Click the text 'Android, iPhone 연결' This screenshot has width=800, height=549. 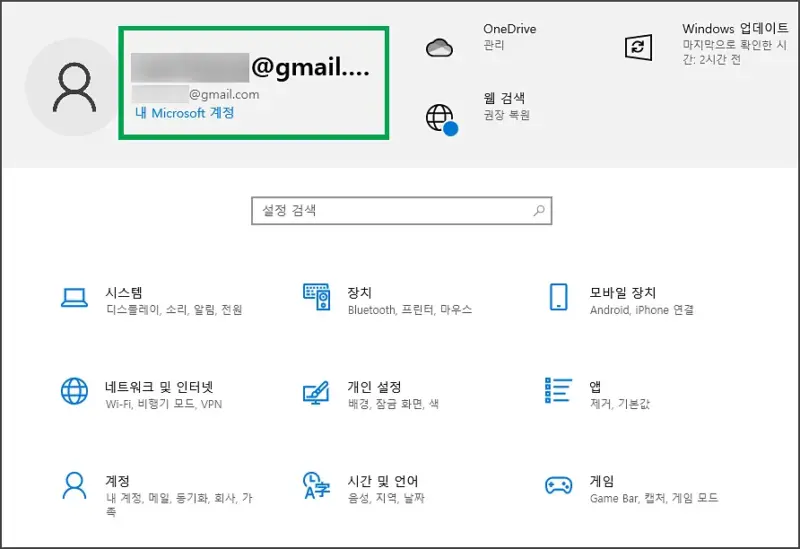tap(642, 310)
